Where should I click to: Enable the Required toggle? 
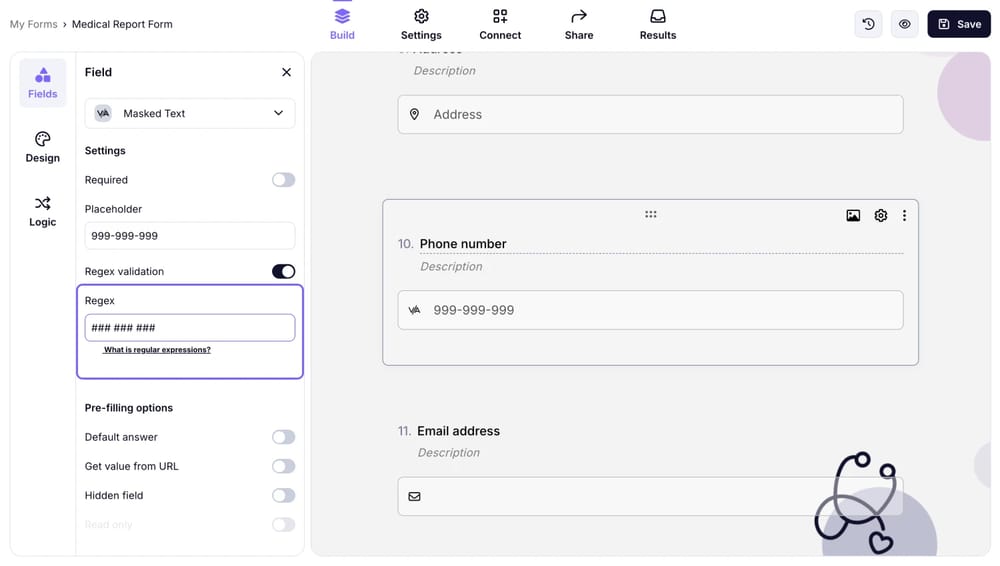[x=283, y=180]
